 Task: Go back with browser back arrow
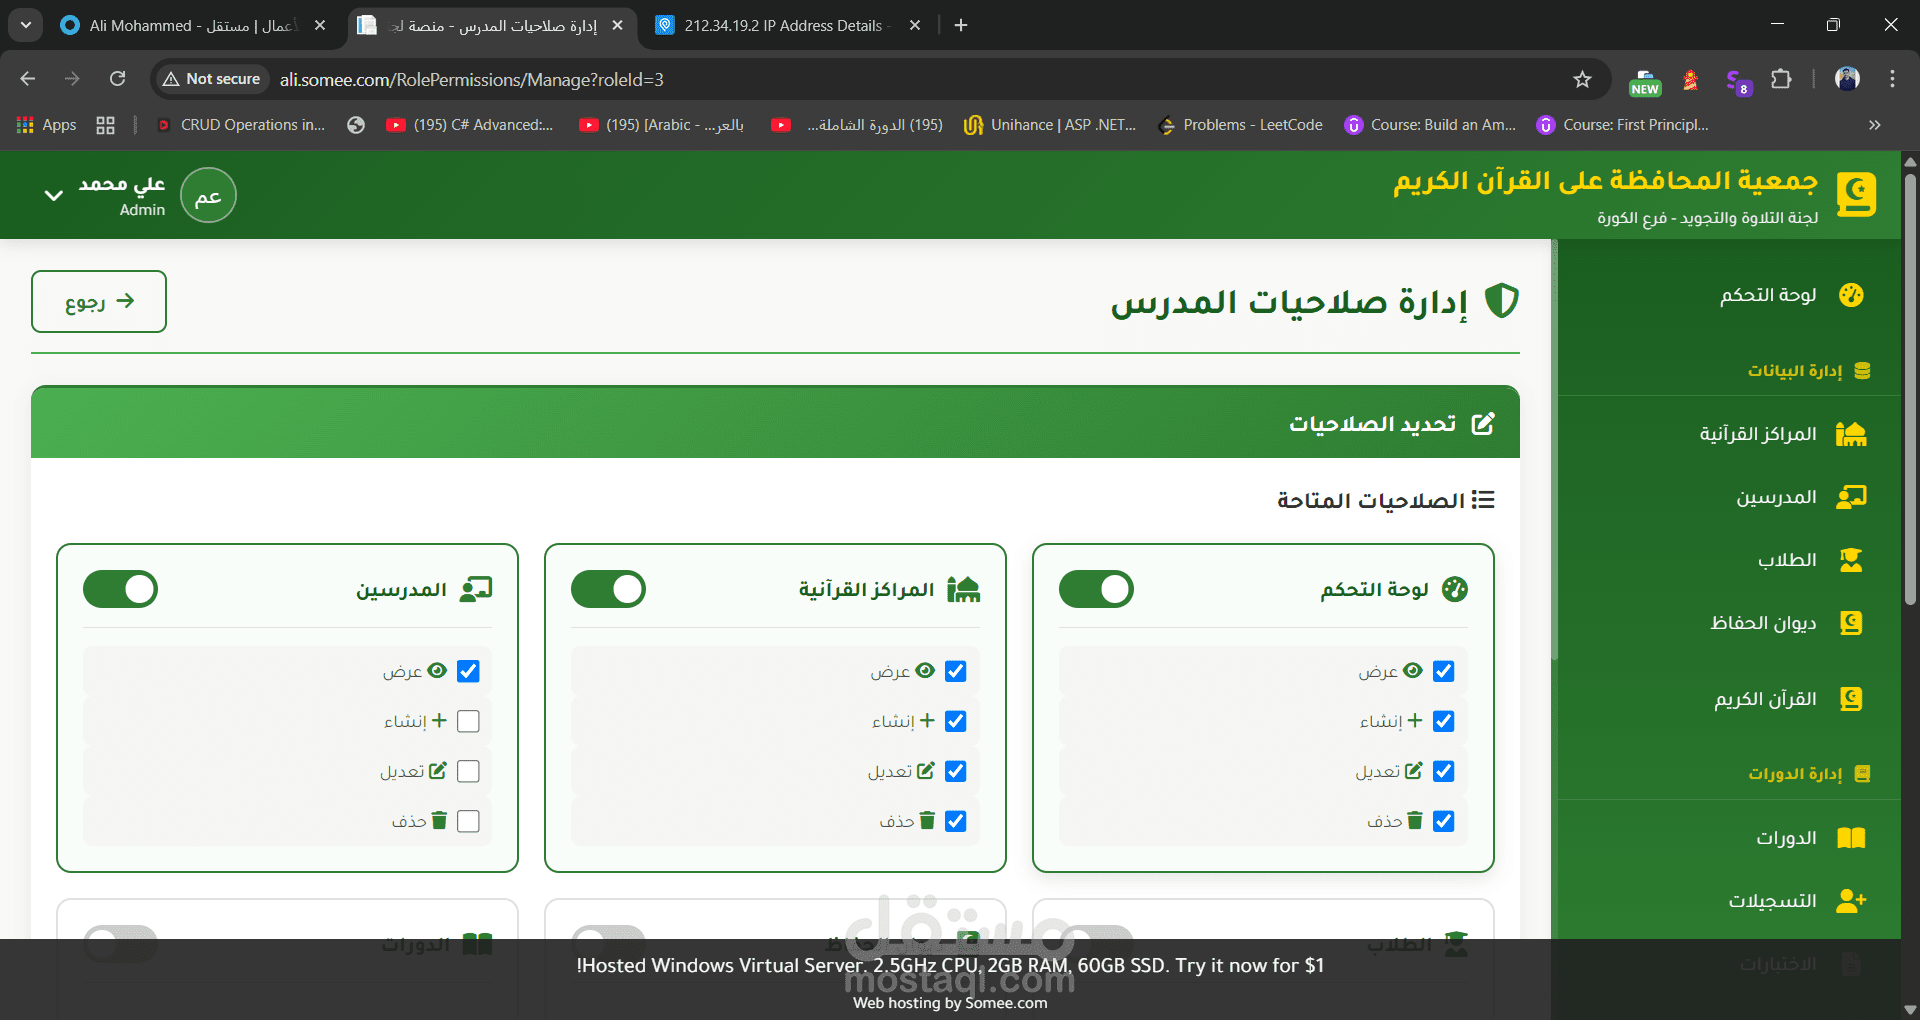(x=28, y=79)
